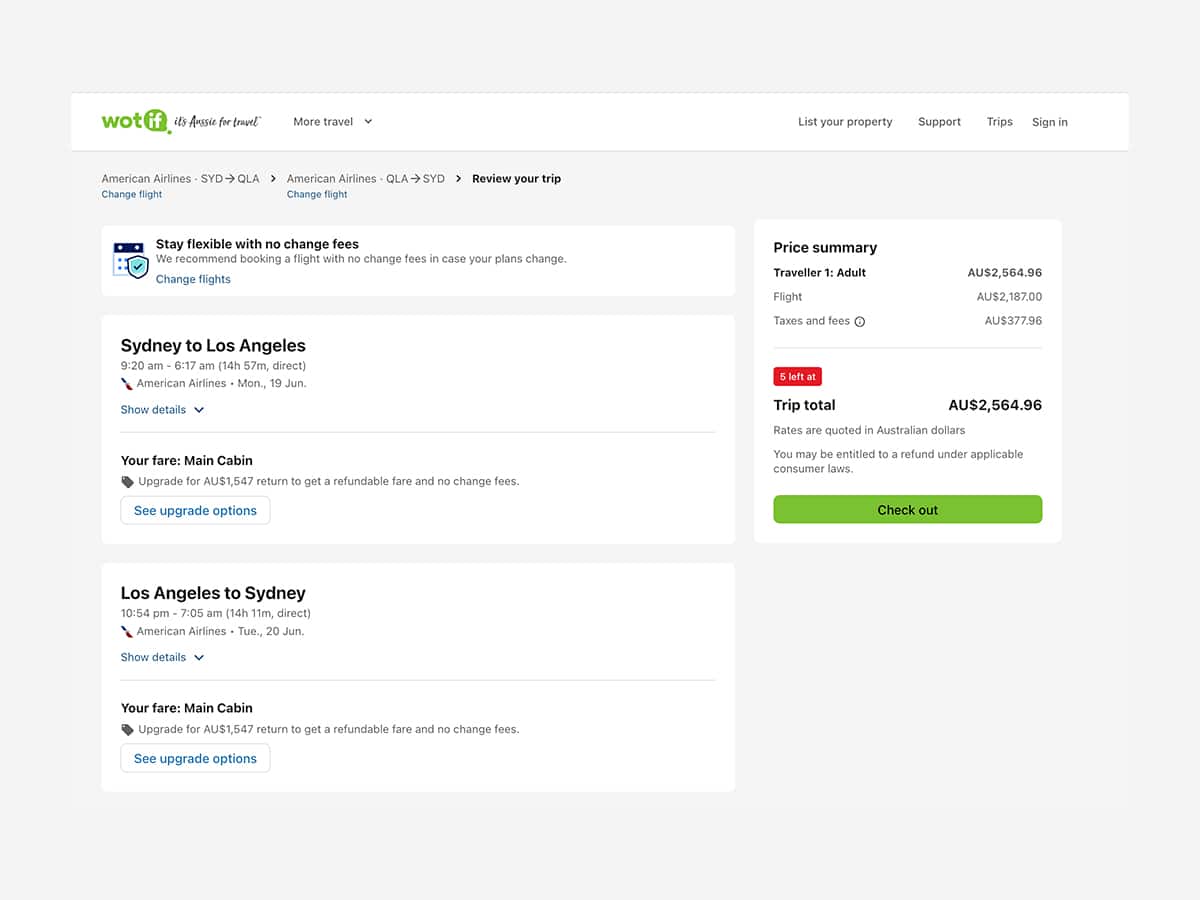The width and height of the screenshot is (1200, 900).
Task: Click 'Your fare: Main Cabin' under Los Angeles flight
Action: [x=187, y=708]
